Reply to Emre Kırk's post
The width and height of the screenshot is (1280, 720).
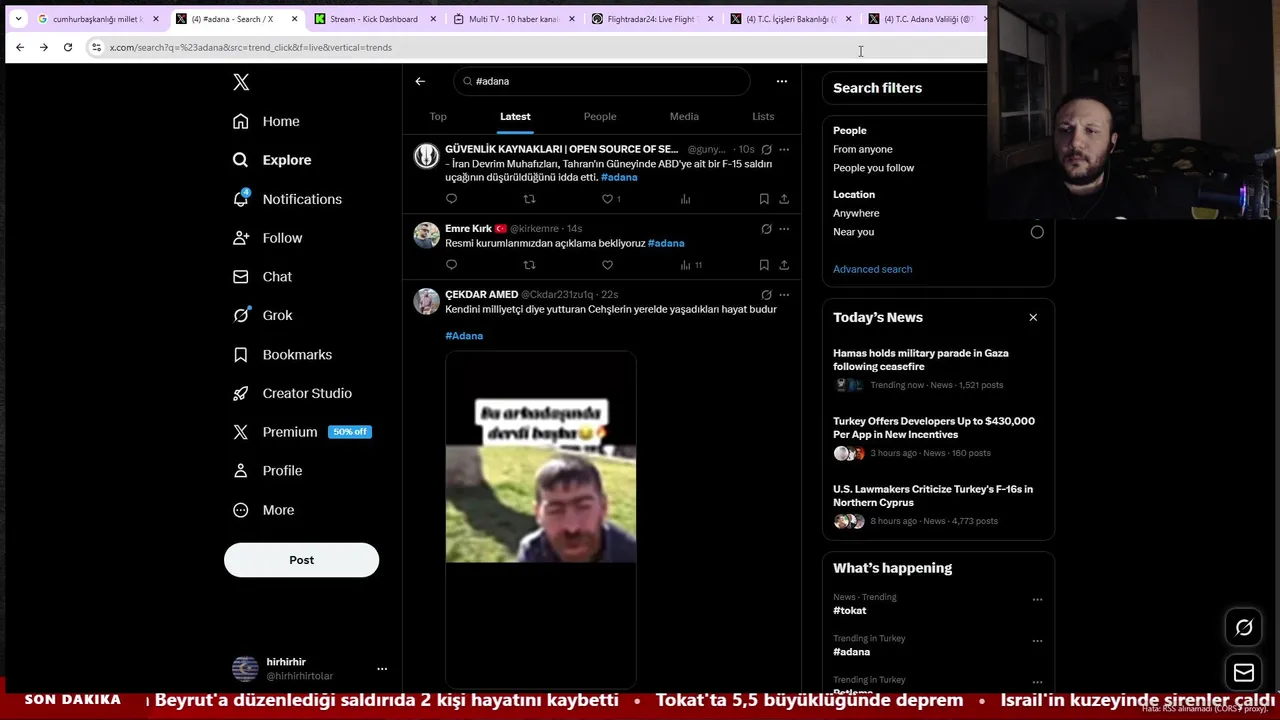[x=451, y=265]
